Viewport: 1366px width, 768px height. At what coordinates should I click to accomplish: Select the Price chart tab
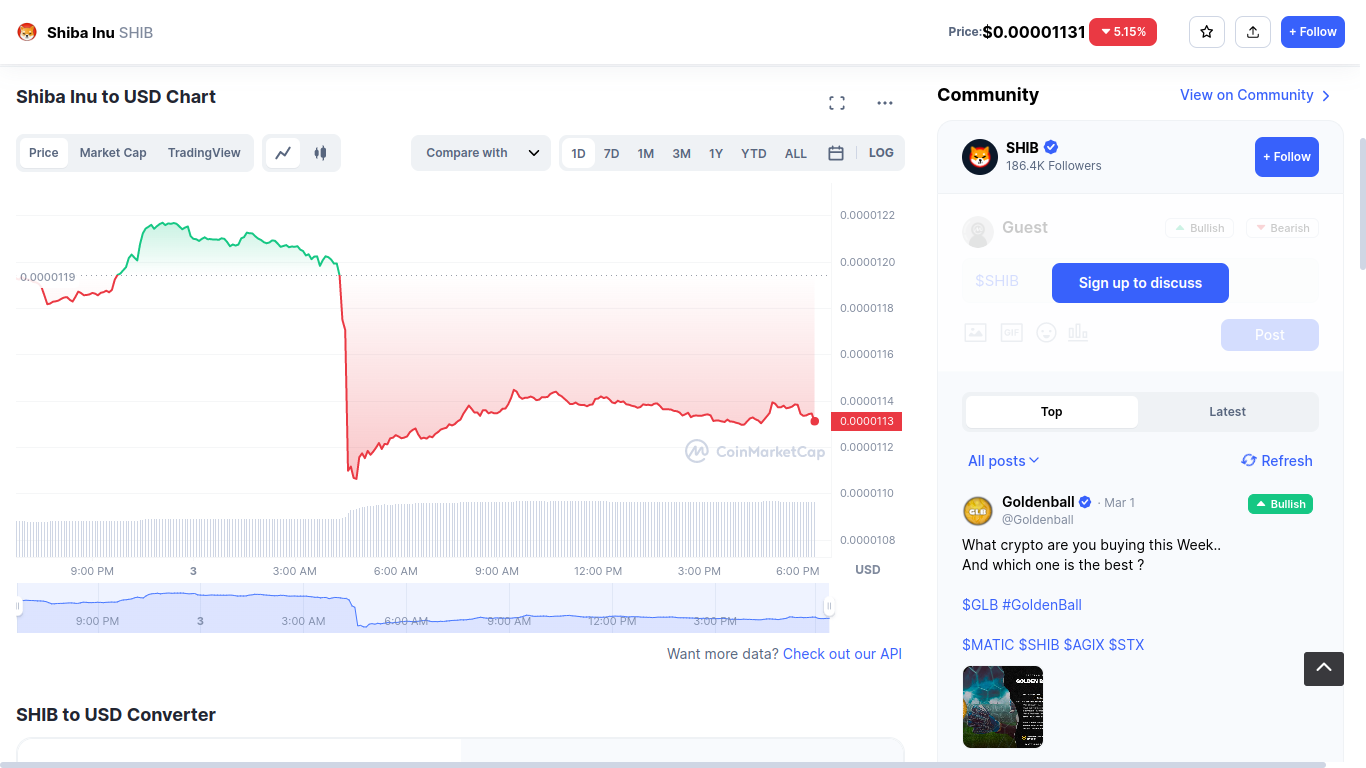(44, 153)
